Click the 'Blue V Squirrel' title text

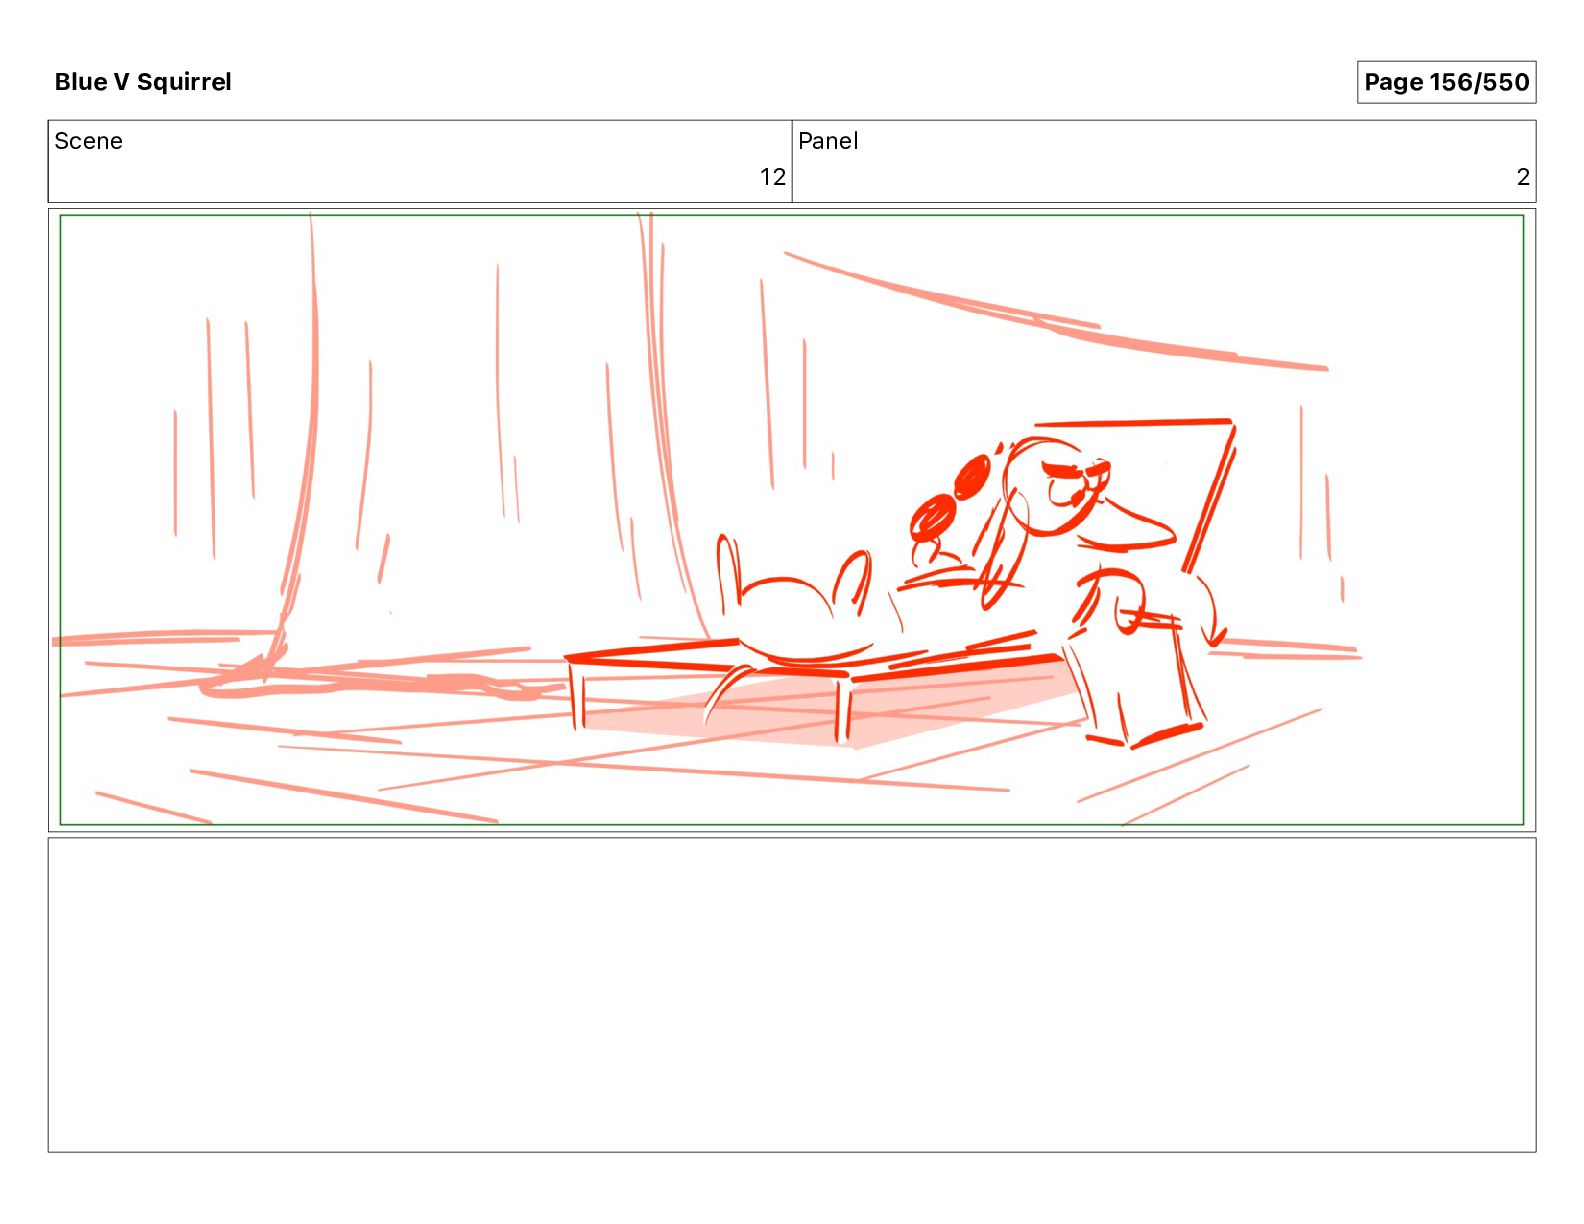point(143,82)
